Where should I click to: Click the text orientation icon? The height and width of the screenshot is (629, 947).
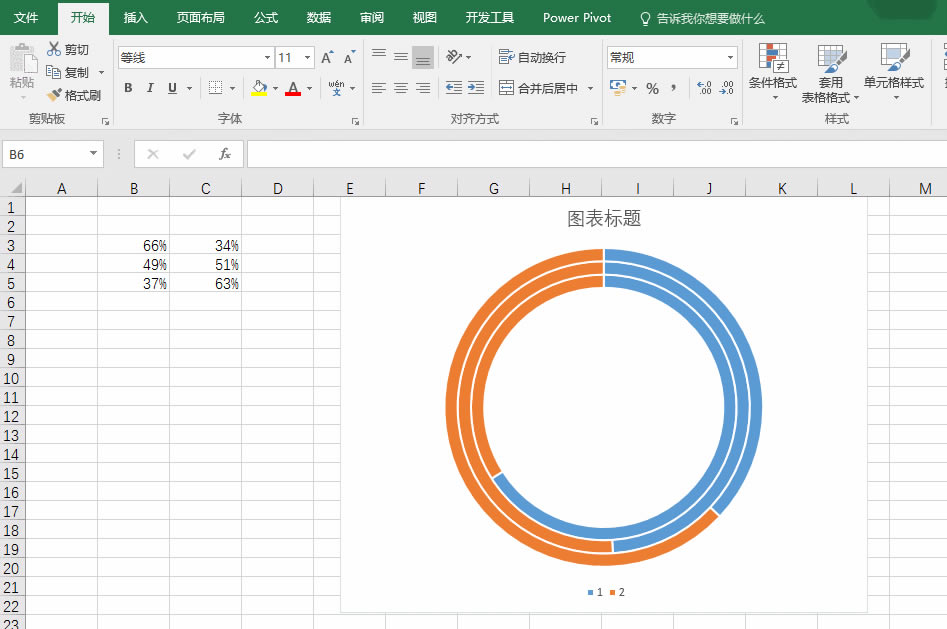(x=454, y=57)
